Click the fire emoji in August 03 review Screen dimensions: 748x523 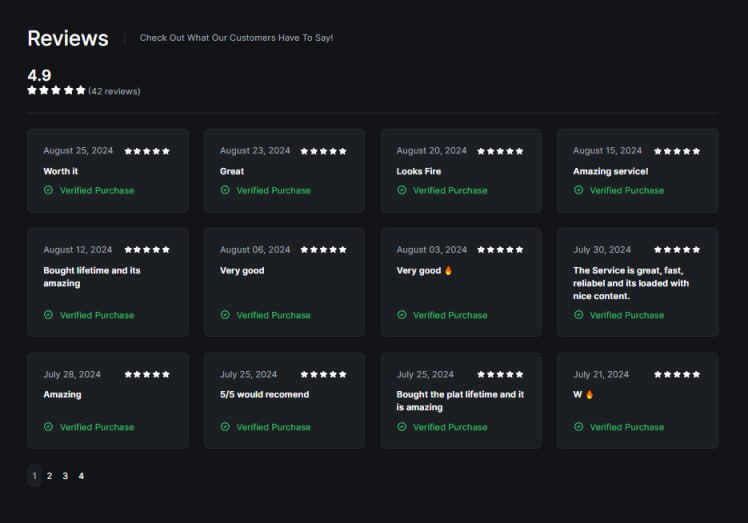tap(449, 271)
